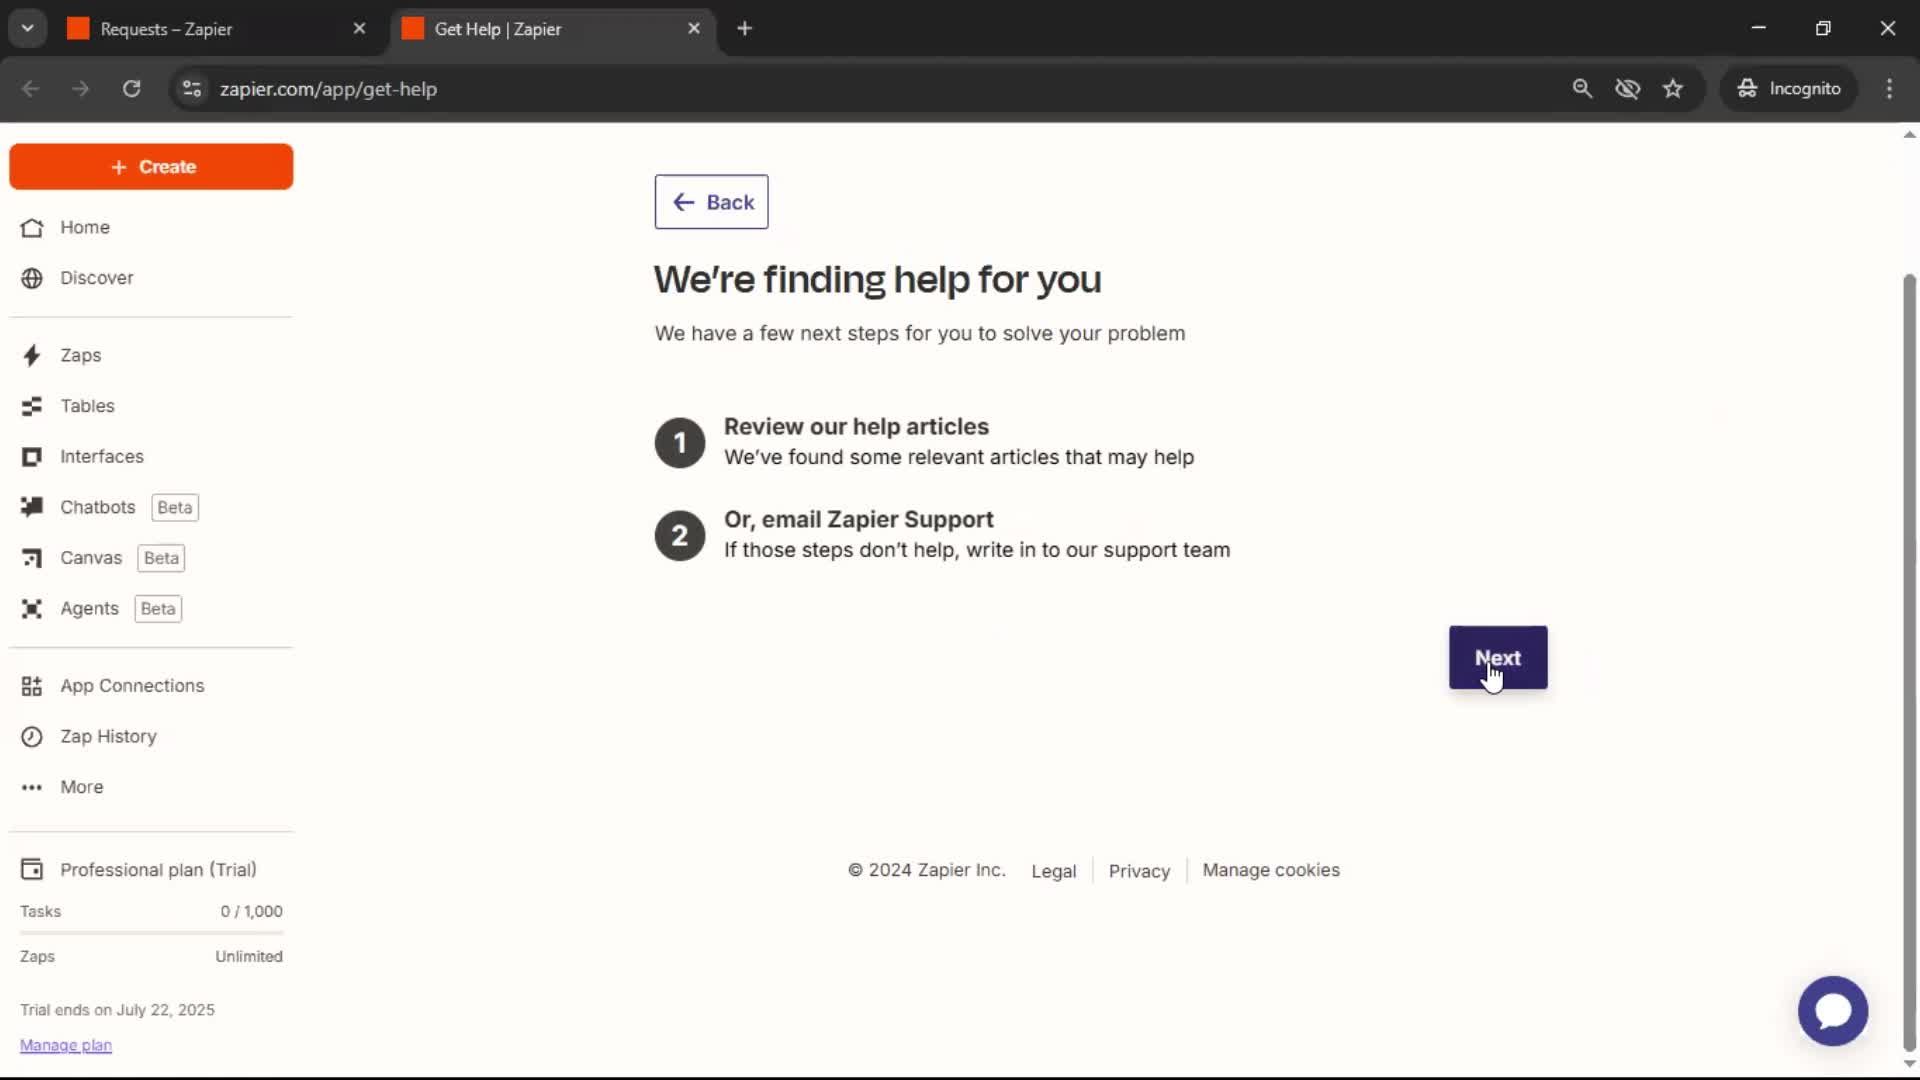Click the zoom magnifier icon
The height and width of the screenshot is (1080, 1920).
(1582, 89)
